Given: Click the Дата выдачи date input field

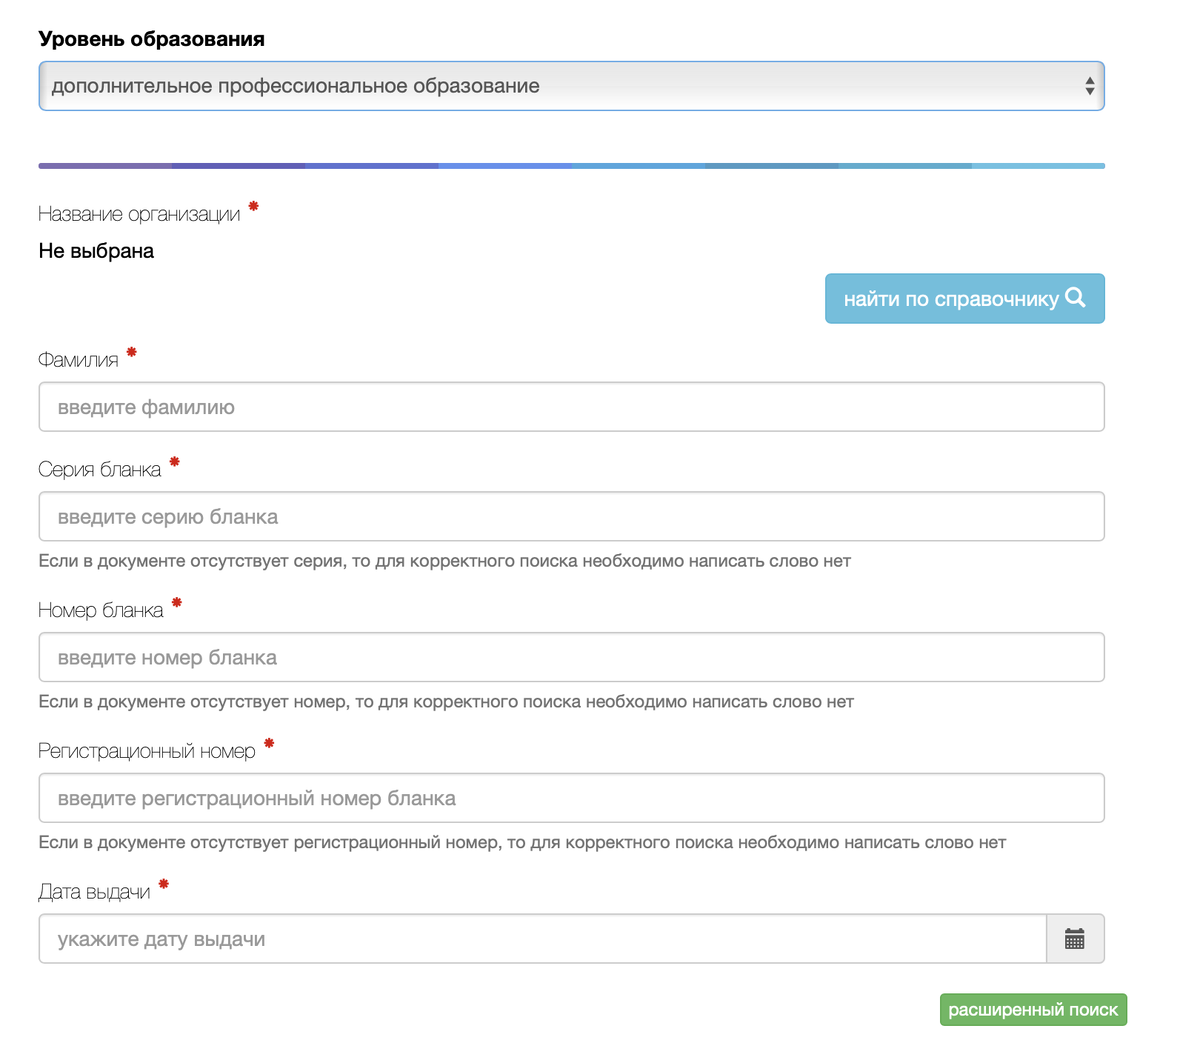Looking at the screenshot, I should tap(542, 939).
